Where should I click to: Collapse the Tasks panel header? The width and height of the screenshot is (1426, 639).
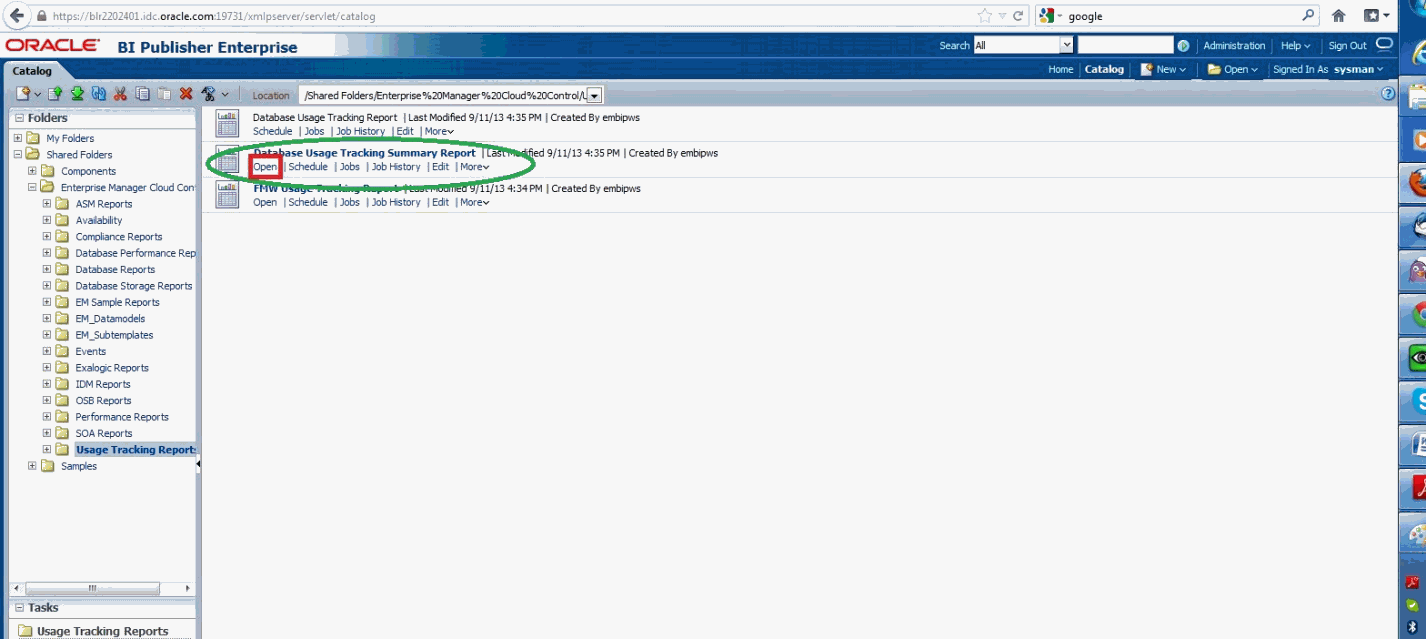(x=19, y=608)
